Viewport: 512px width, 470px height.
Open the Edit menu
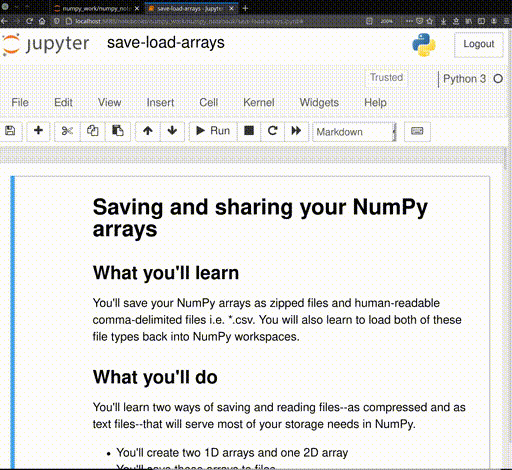coord(63,102)
